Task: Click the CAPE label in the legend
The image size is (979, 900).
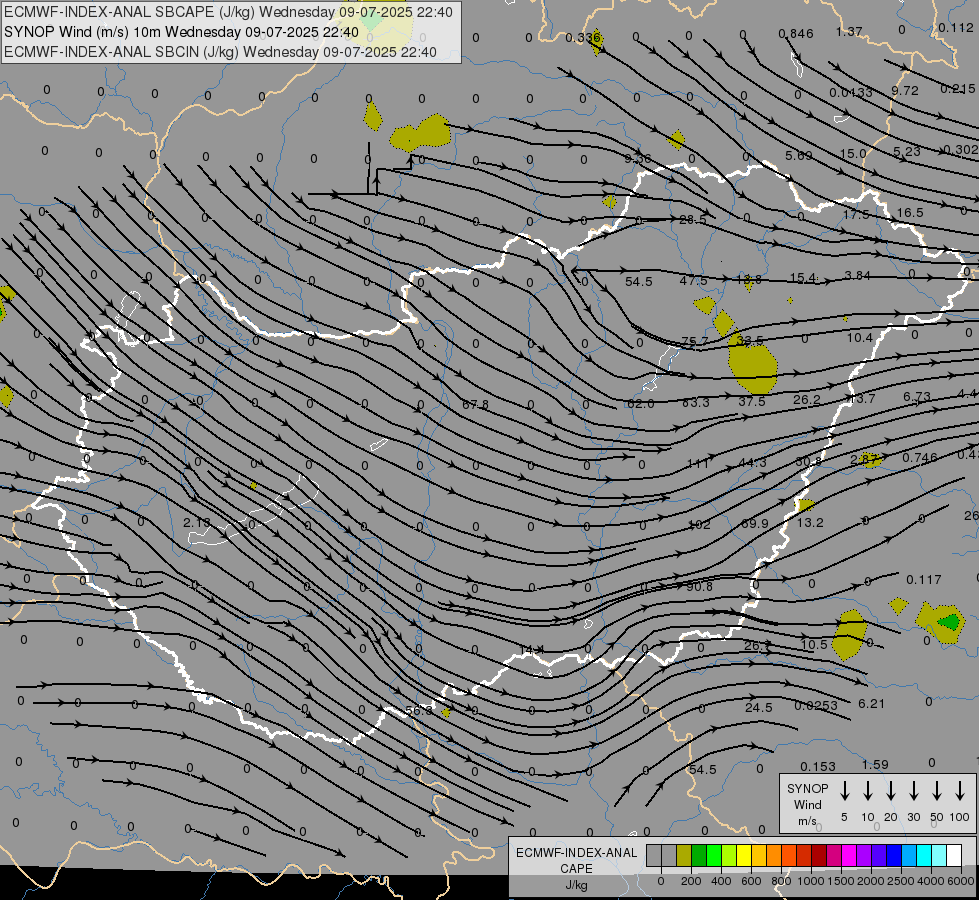Action: click(576, 868)
